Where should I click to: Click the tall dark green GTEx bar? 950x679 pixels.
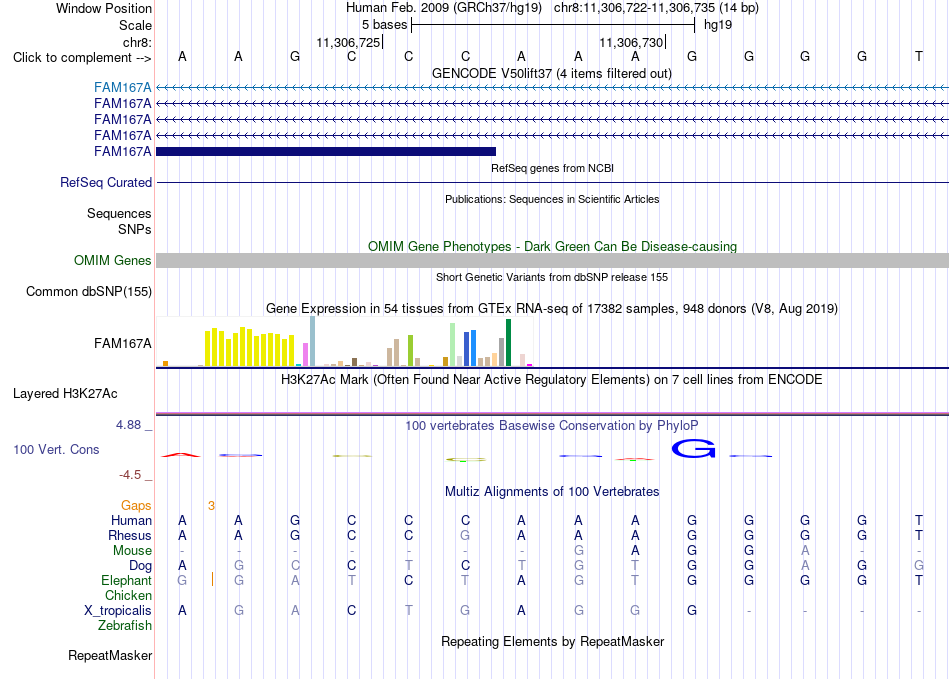[x=508, y=343]
